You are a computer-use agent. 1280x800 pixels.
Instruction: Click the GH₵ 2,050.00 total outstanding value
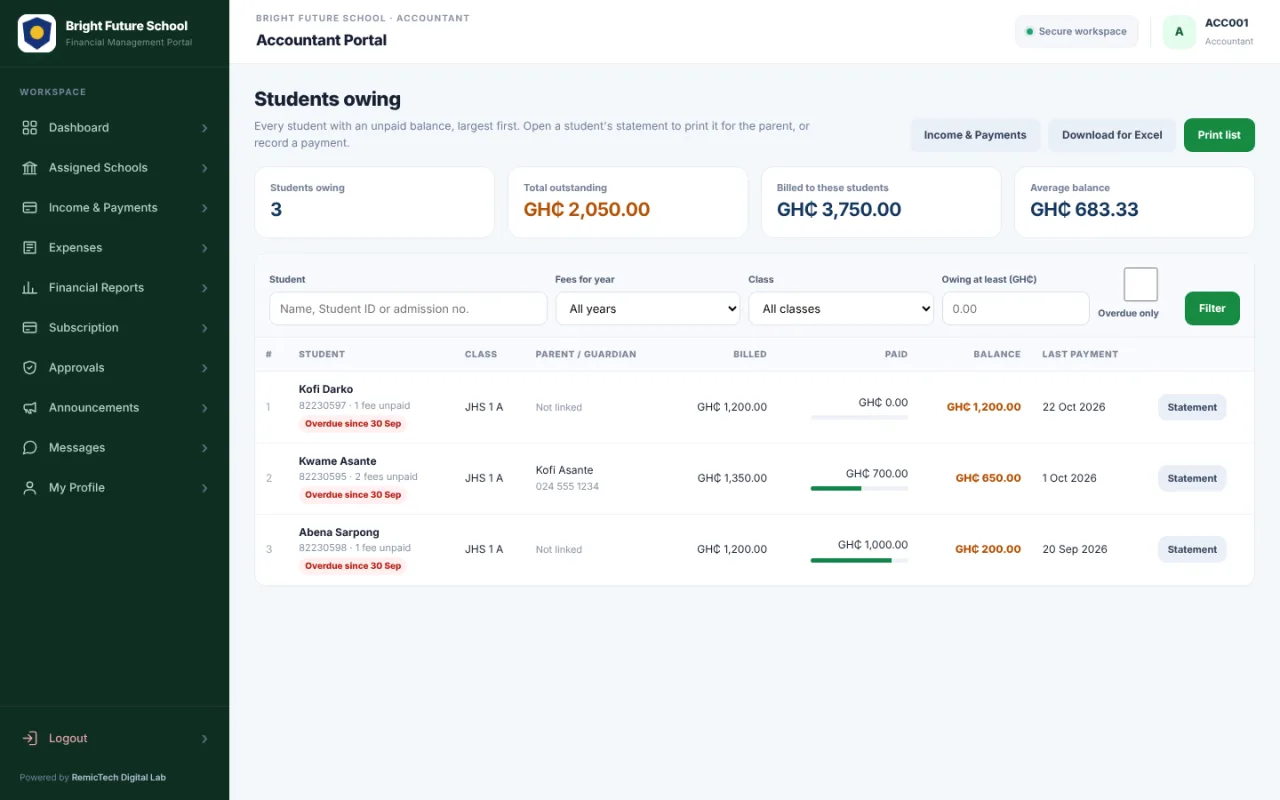click(x=587, y=210)
